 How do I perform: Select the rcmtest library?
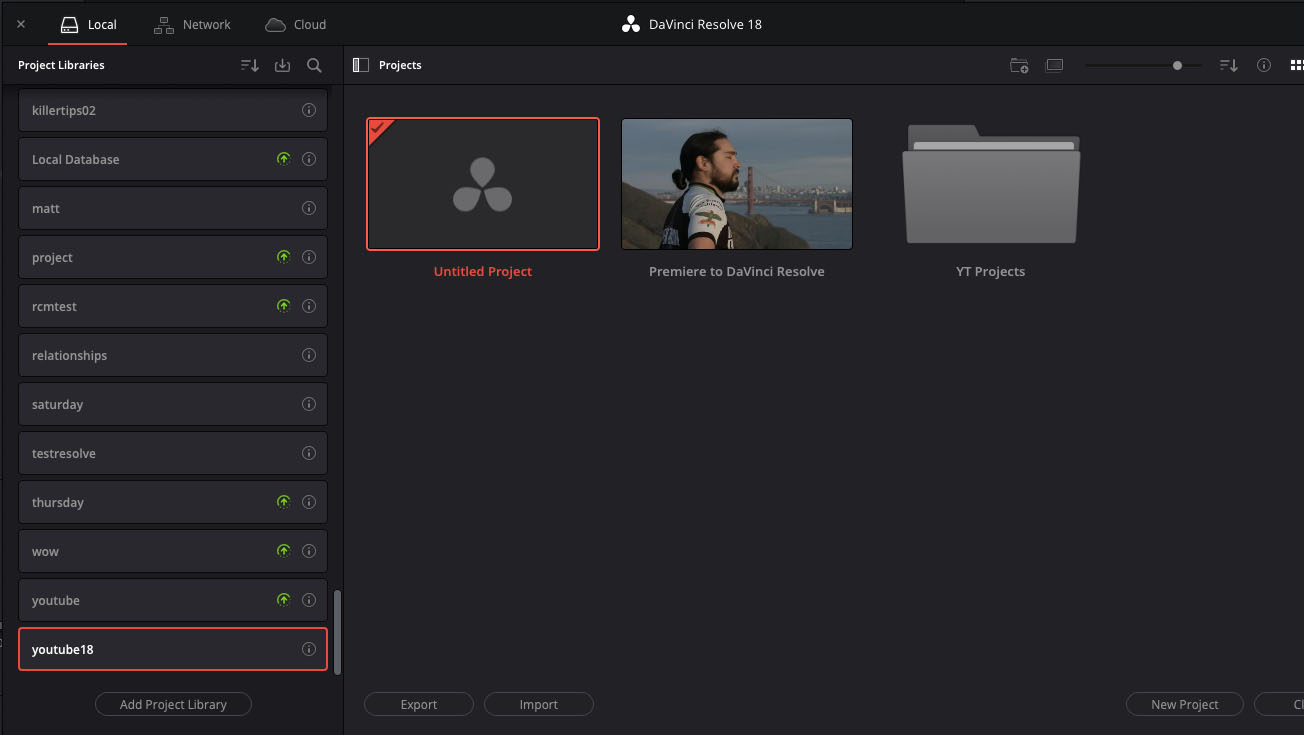click(x=173, y=306)
